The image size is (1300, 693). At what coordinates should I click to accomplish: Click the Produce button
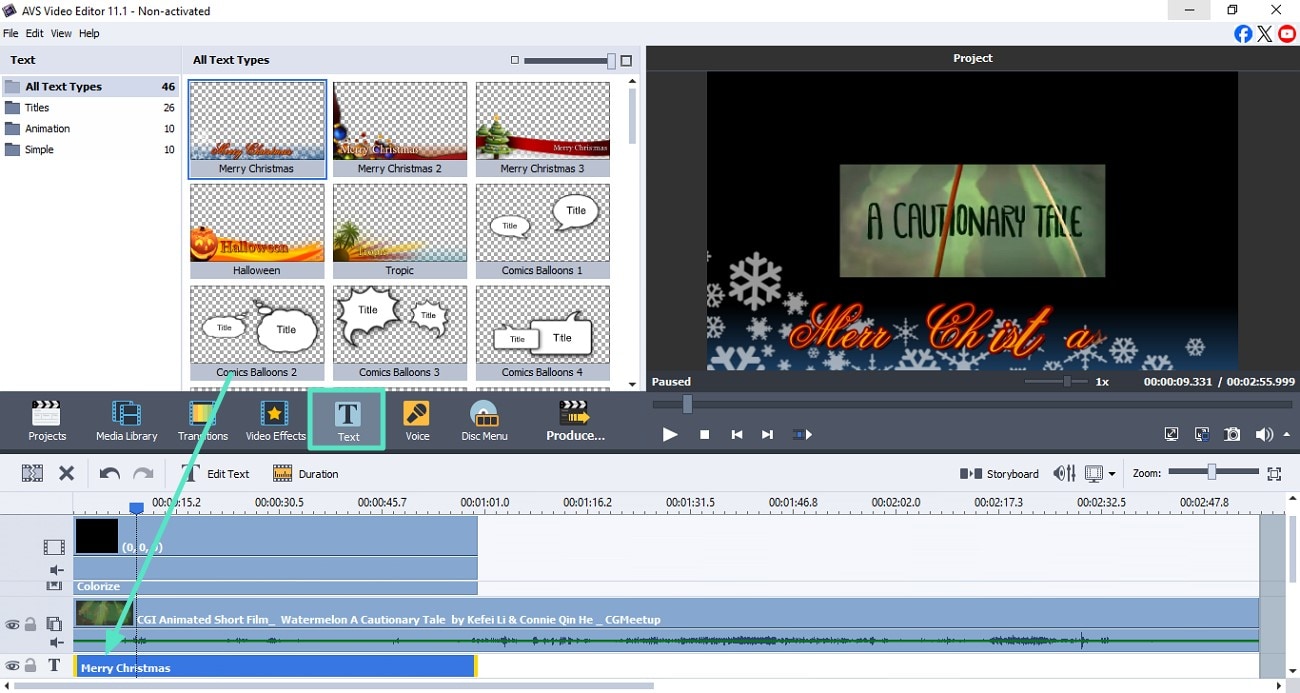click(x=575, y=421)
